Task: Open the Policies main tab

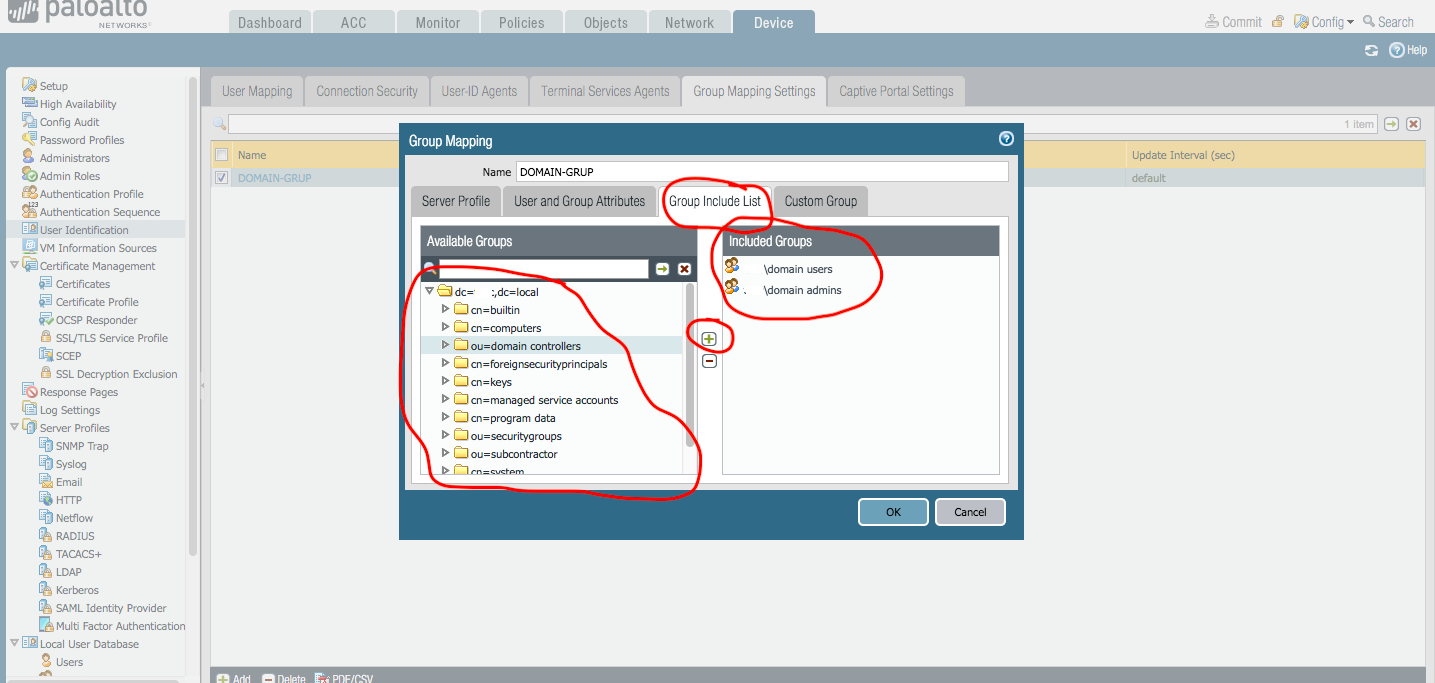Action: click(522, 22)
